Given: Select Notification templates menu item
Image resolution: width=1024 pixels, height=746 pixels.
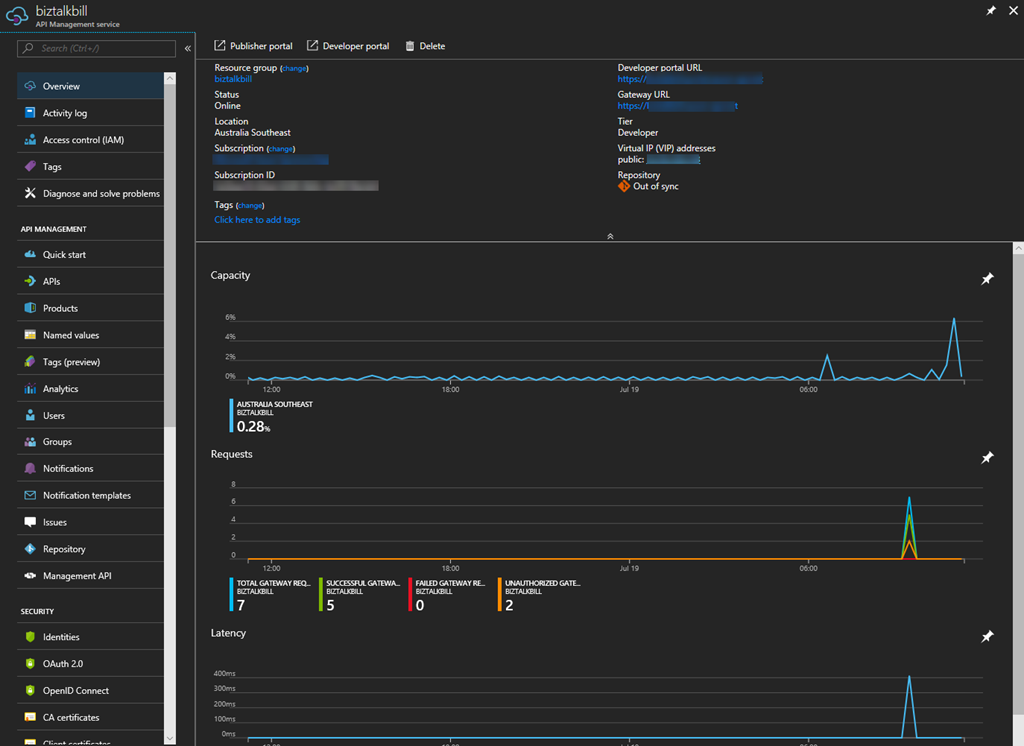Looking at the screenshot, I should coord(90,496).
